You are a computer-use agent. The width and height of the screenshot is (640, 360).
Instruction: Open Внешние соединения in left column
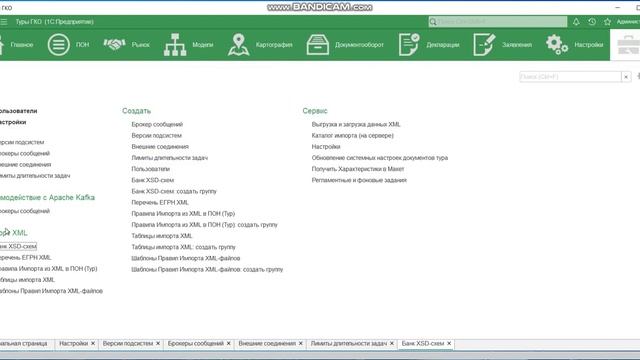coord(26,164)
